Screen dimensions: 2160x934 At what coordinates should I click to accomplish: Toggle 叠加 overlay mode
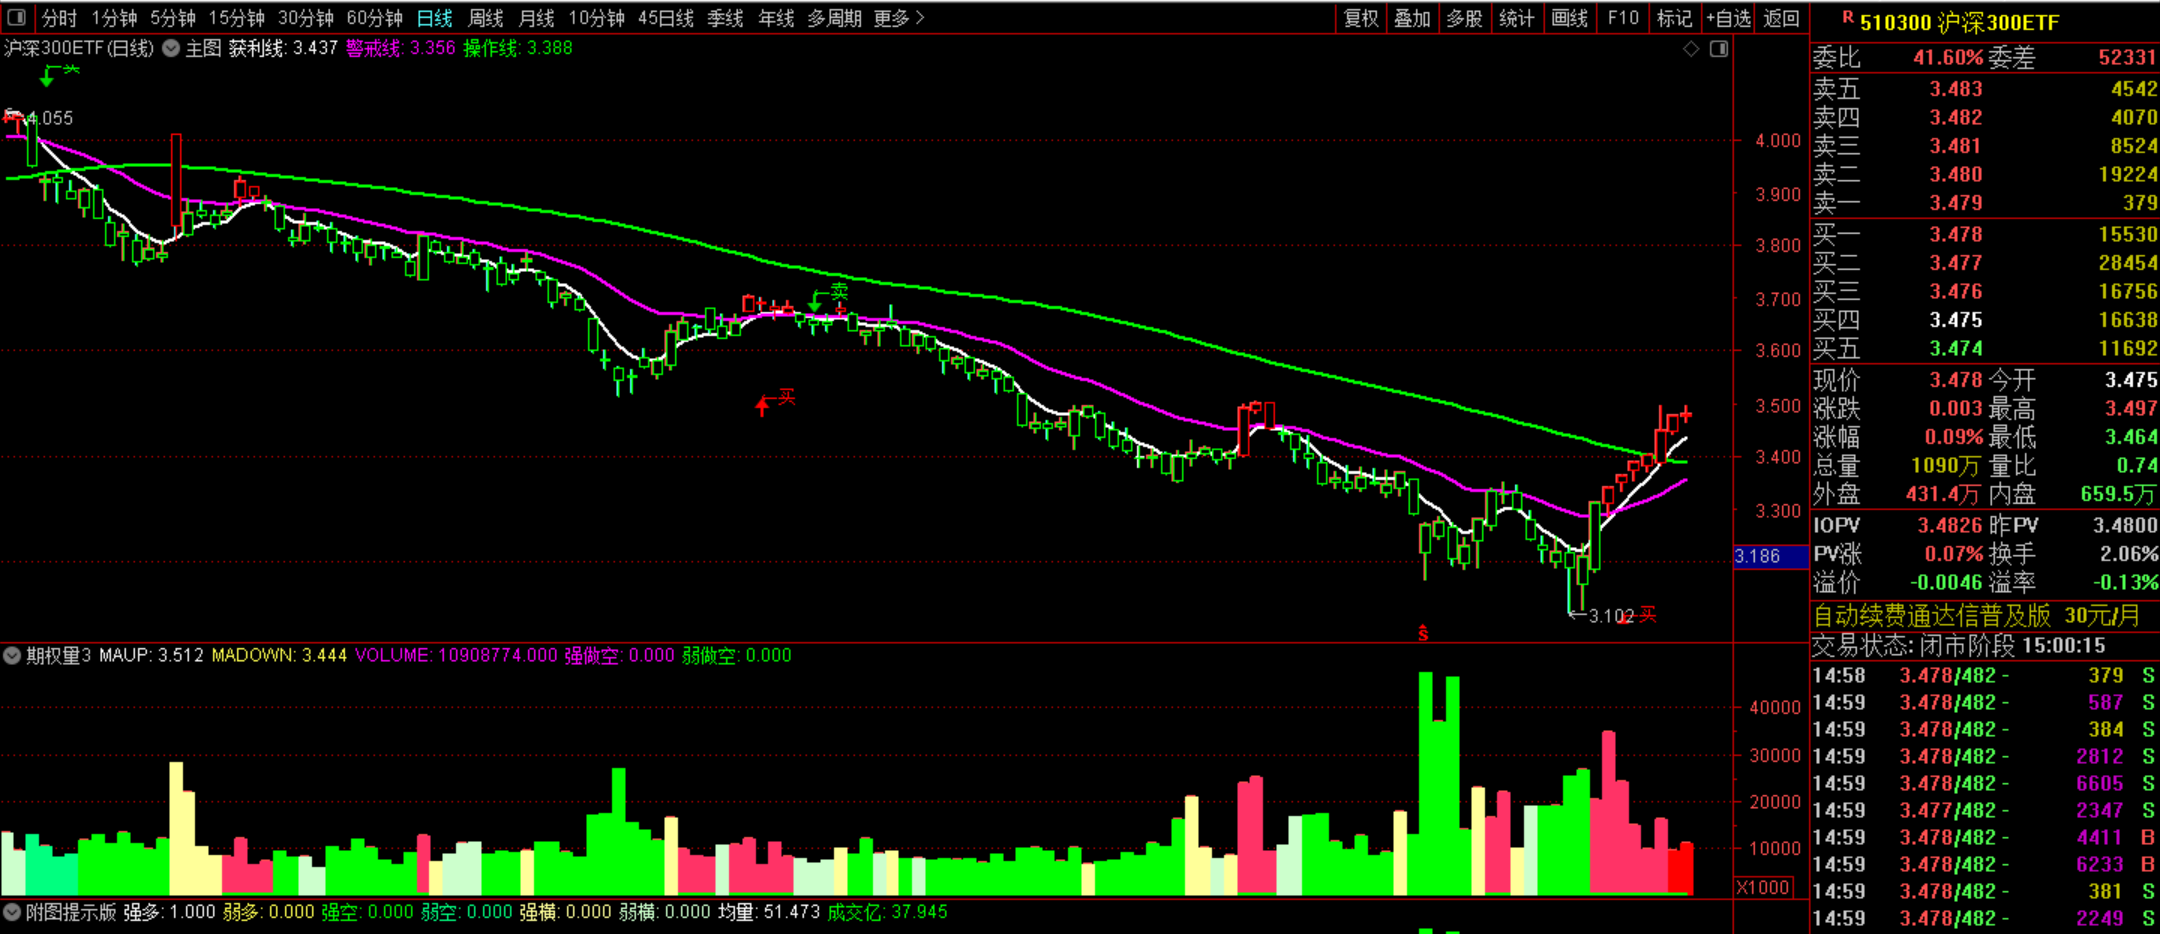click(1412, 18)
